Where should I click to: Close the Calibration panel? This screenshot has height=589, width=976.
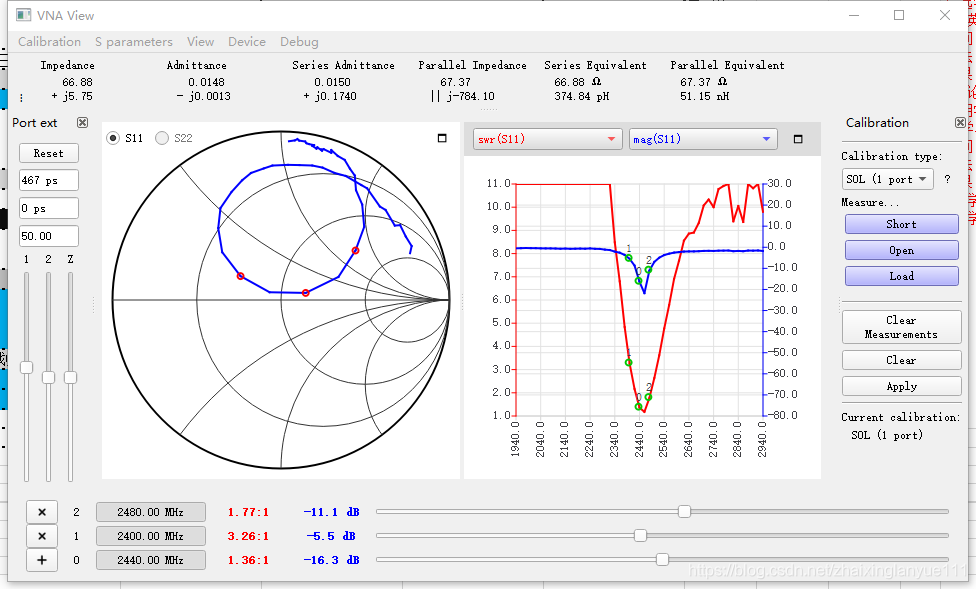(x=960, y=123)
